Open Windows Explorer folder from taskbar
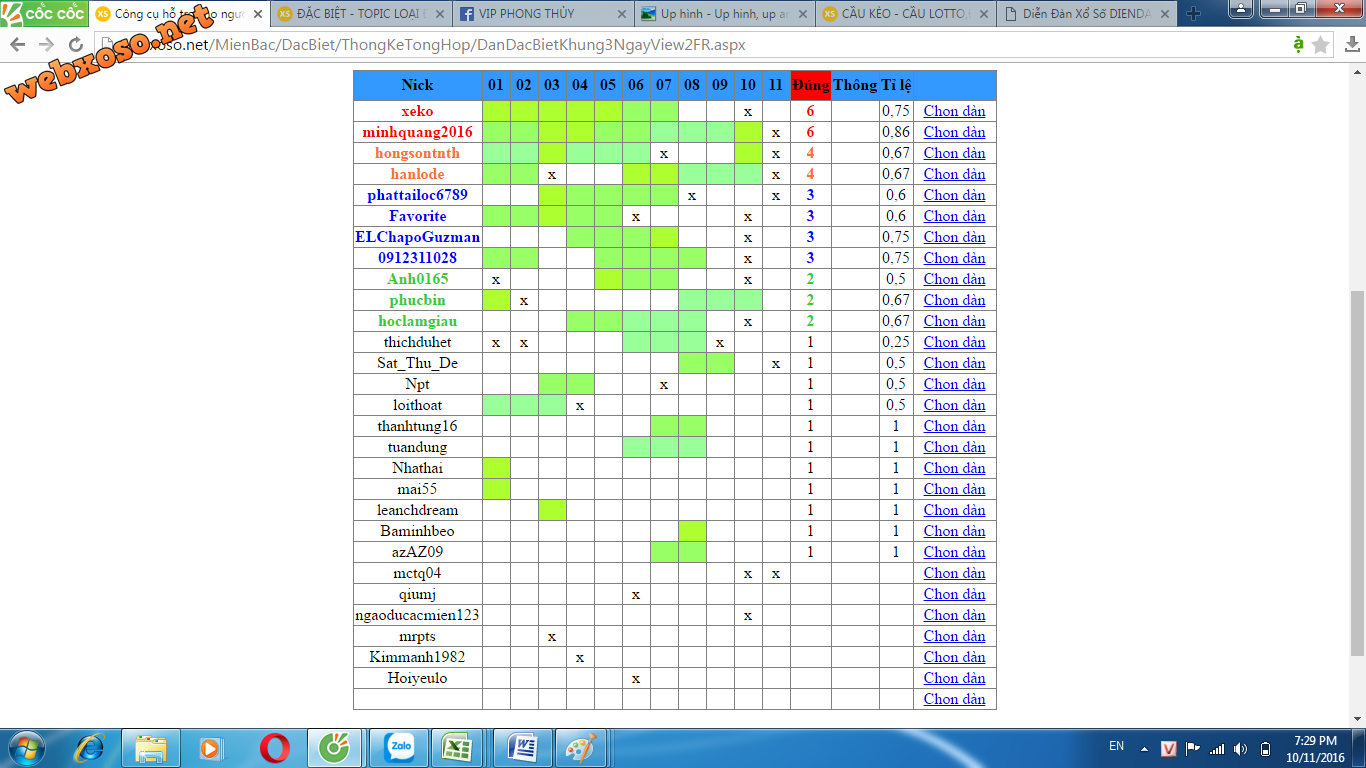 151,748
